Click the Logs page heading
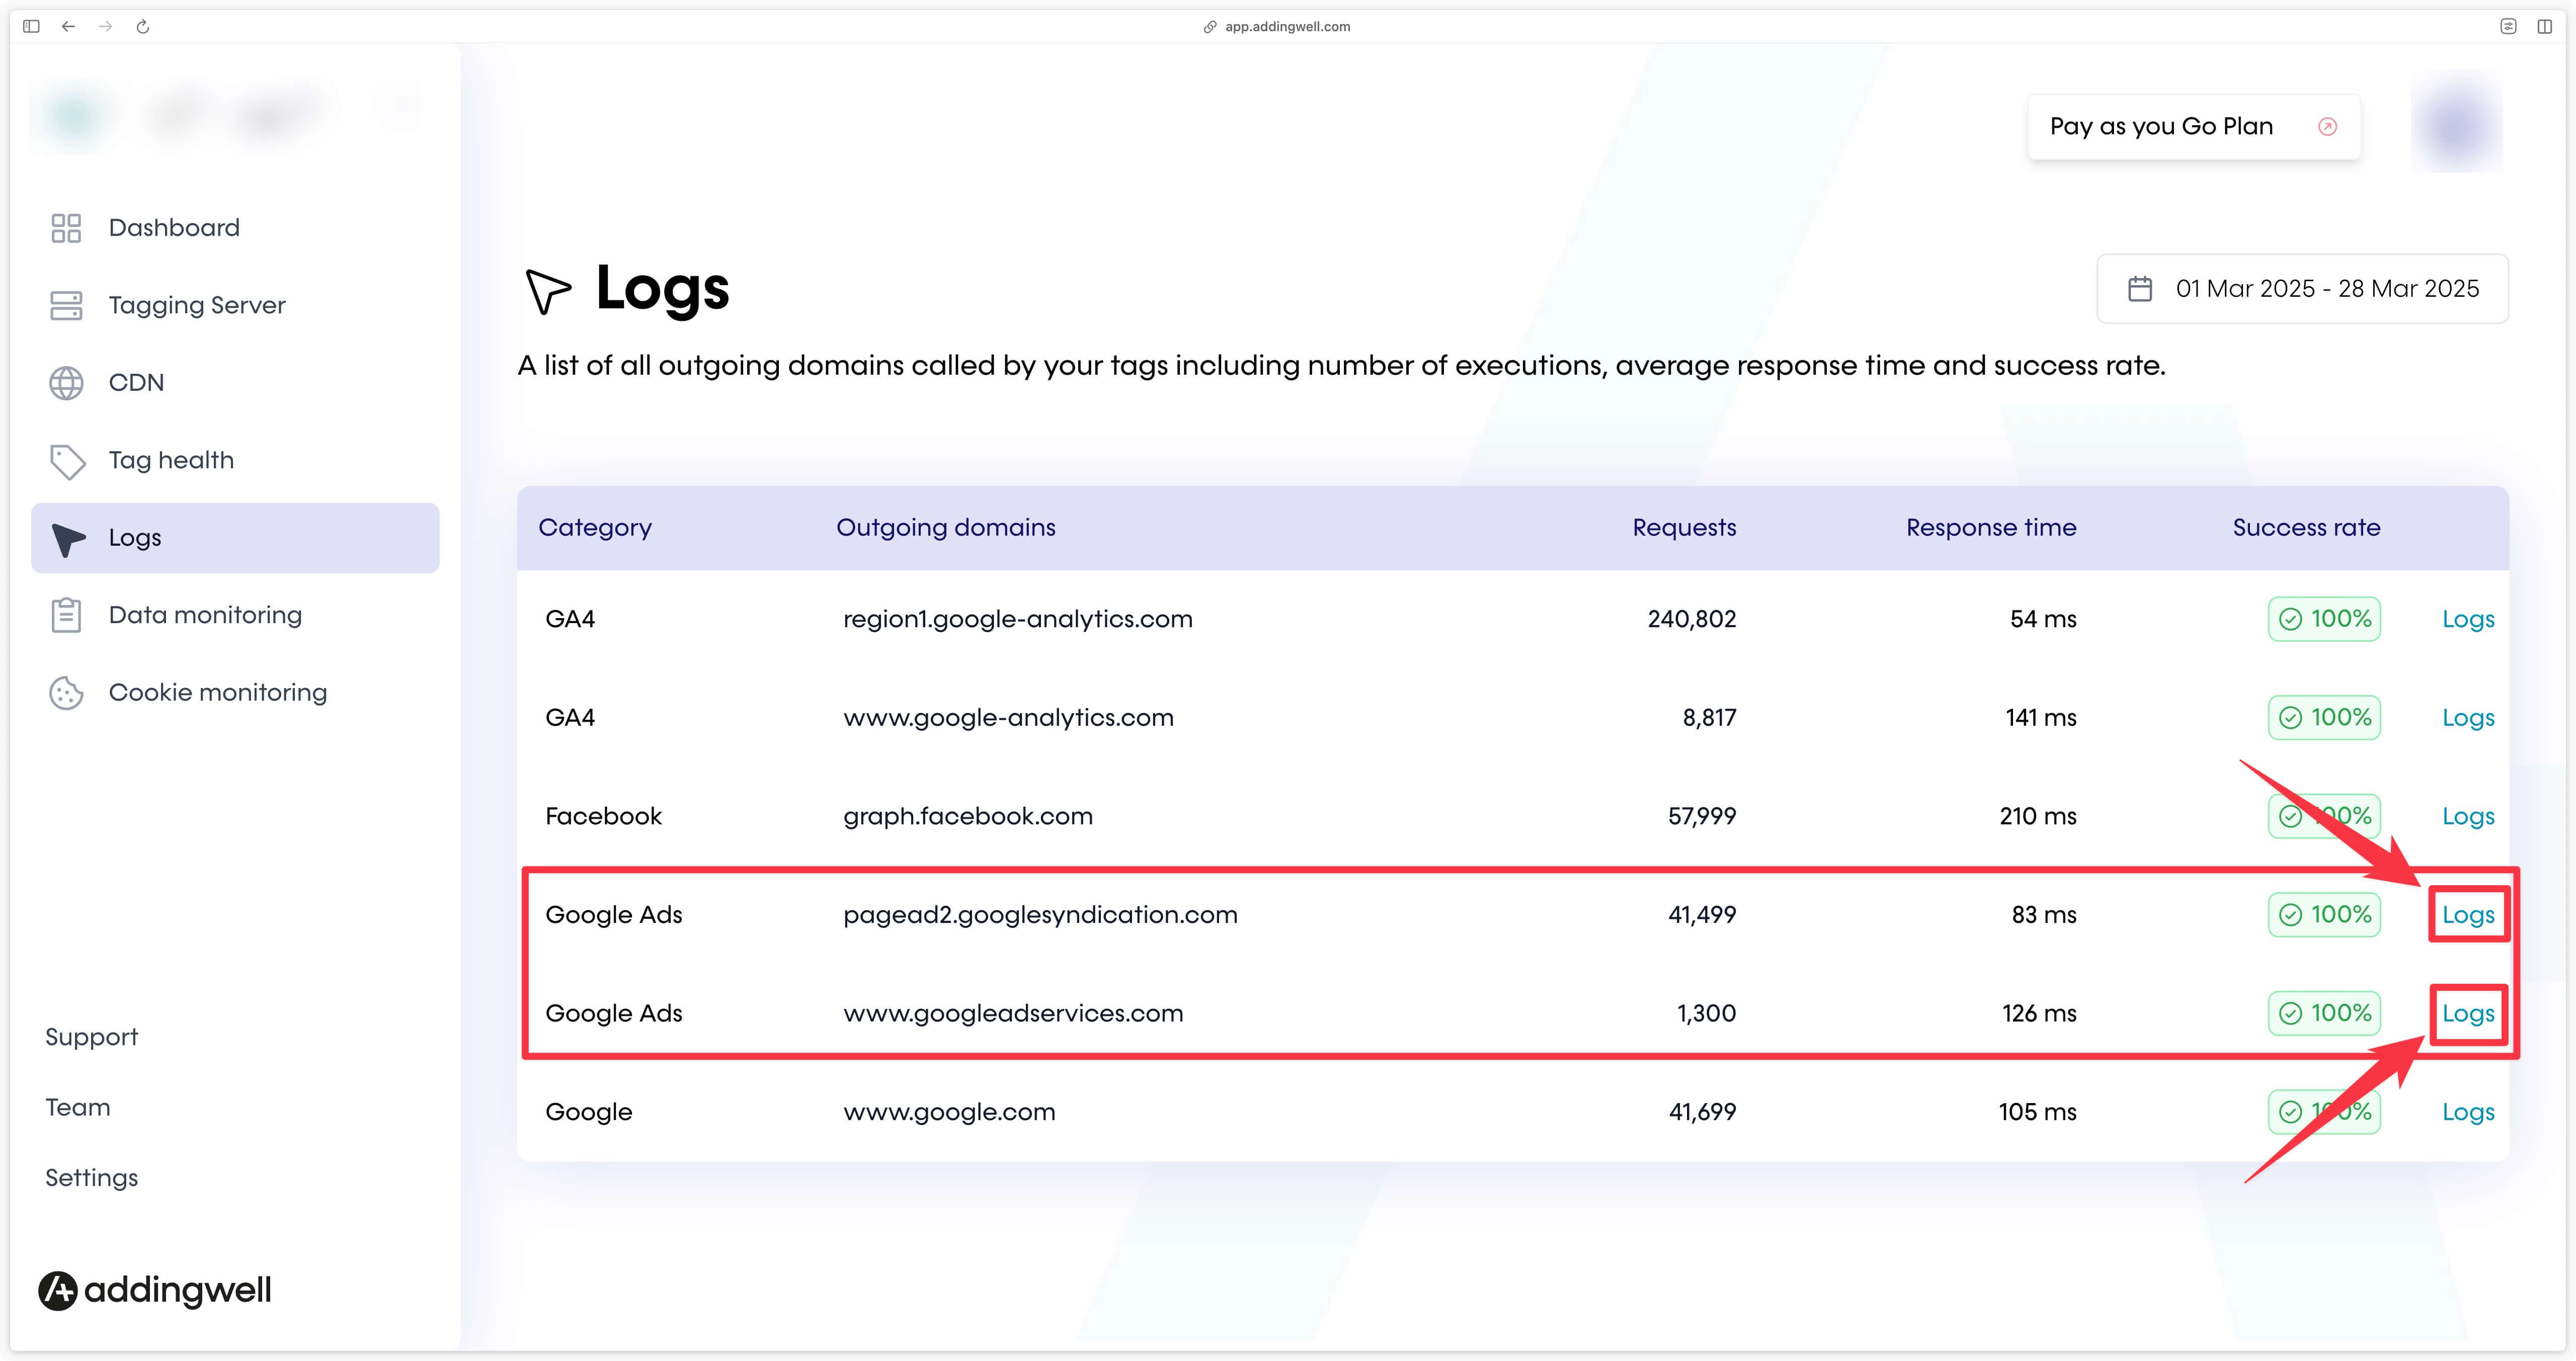This screenshot has width=2576, height=1361. point(662,289)
